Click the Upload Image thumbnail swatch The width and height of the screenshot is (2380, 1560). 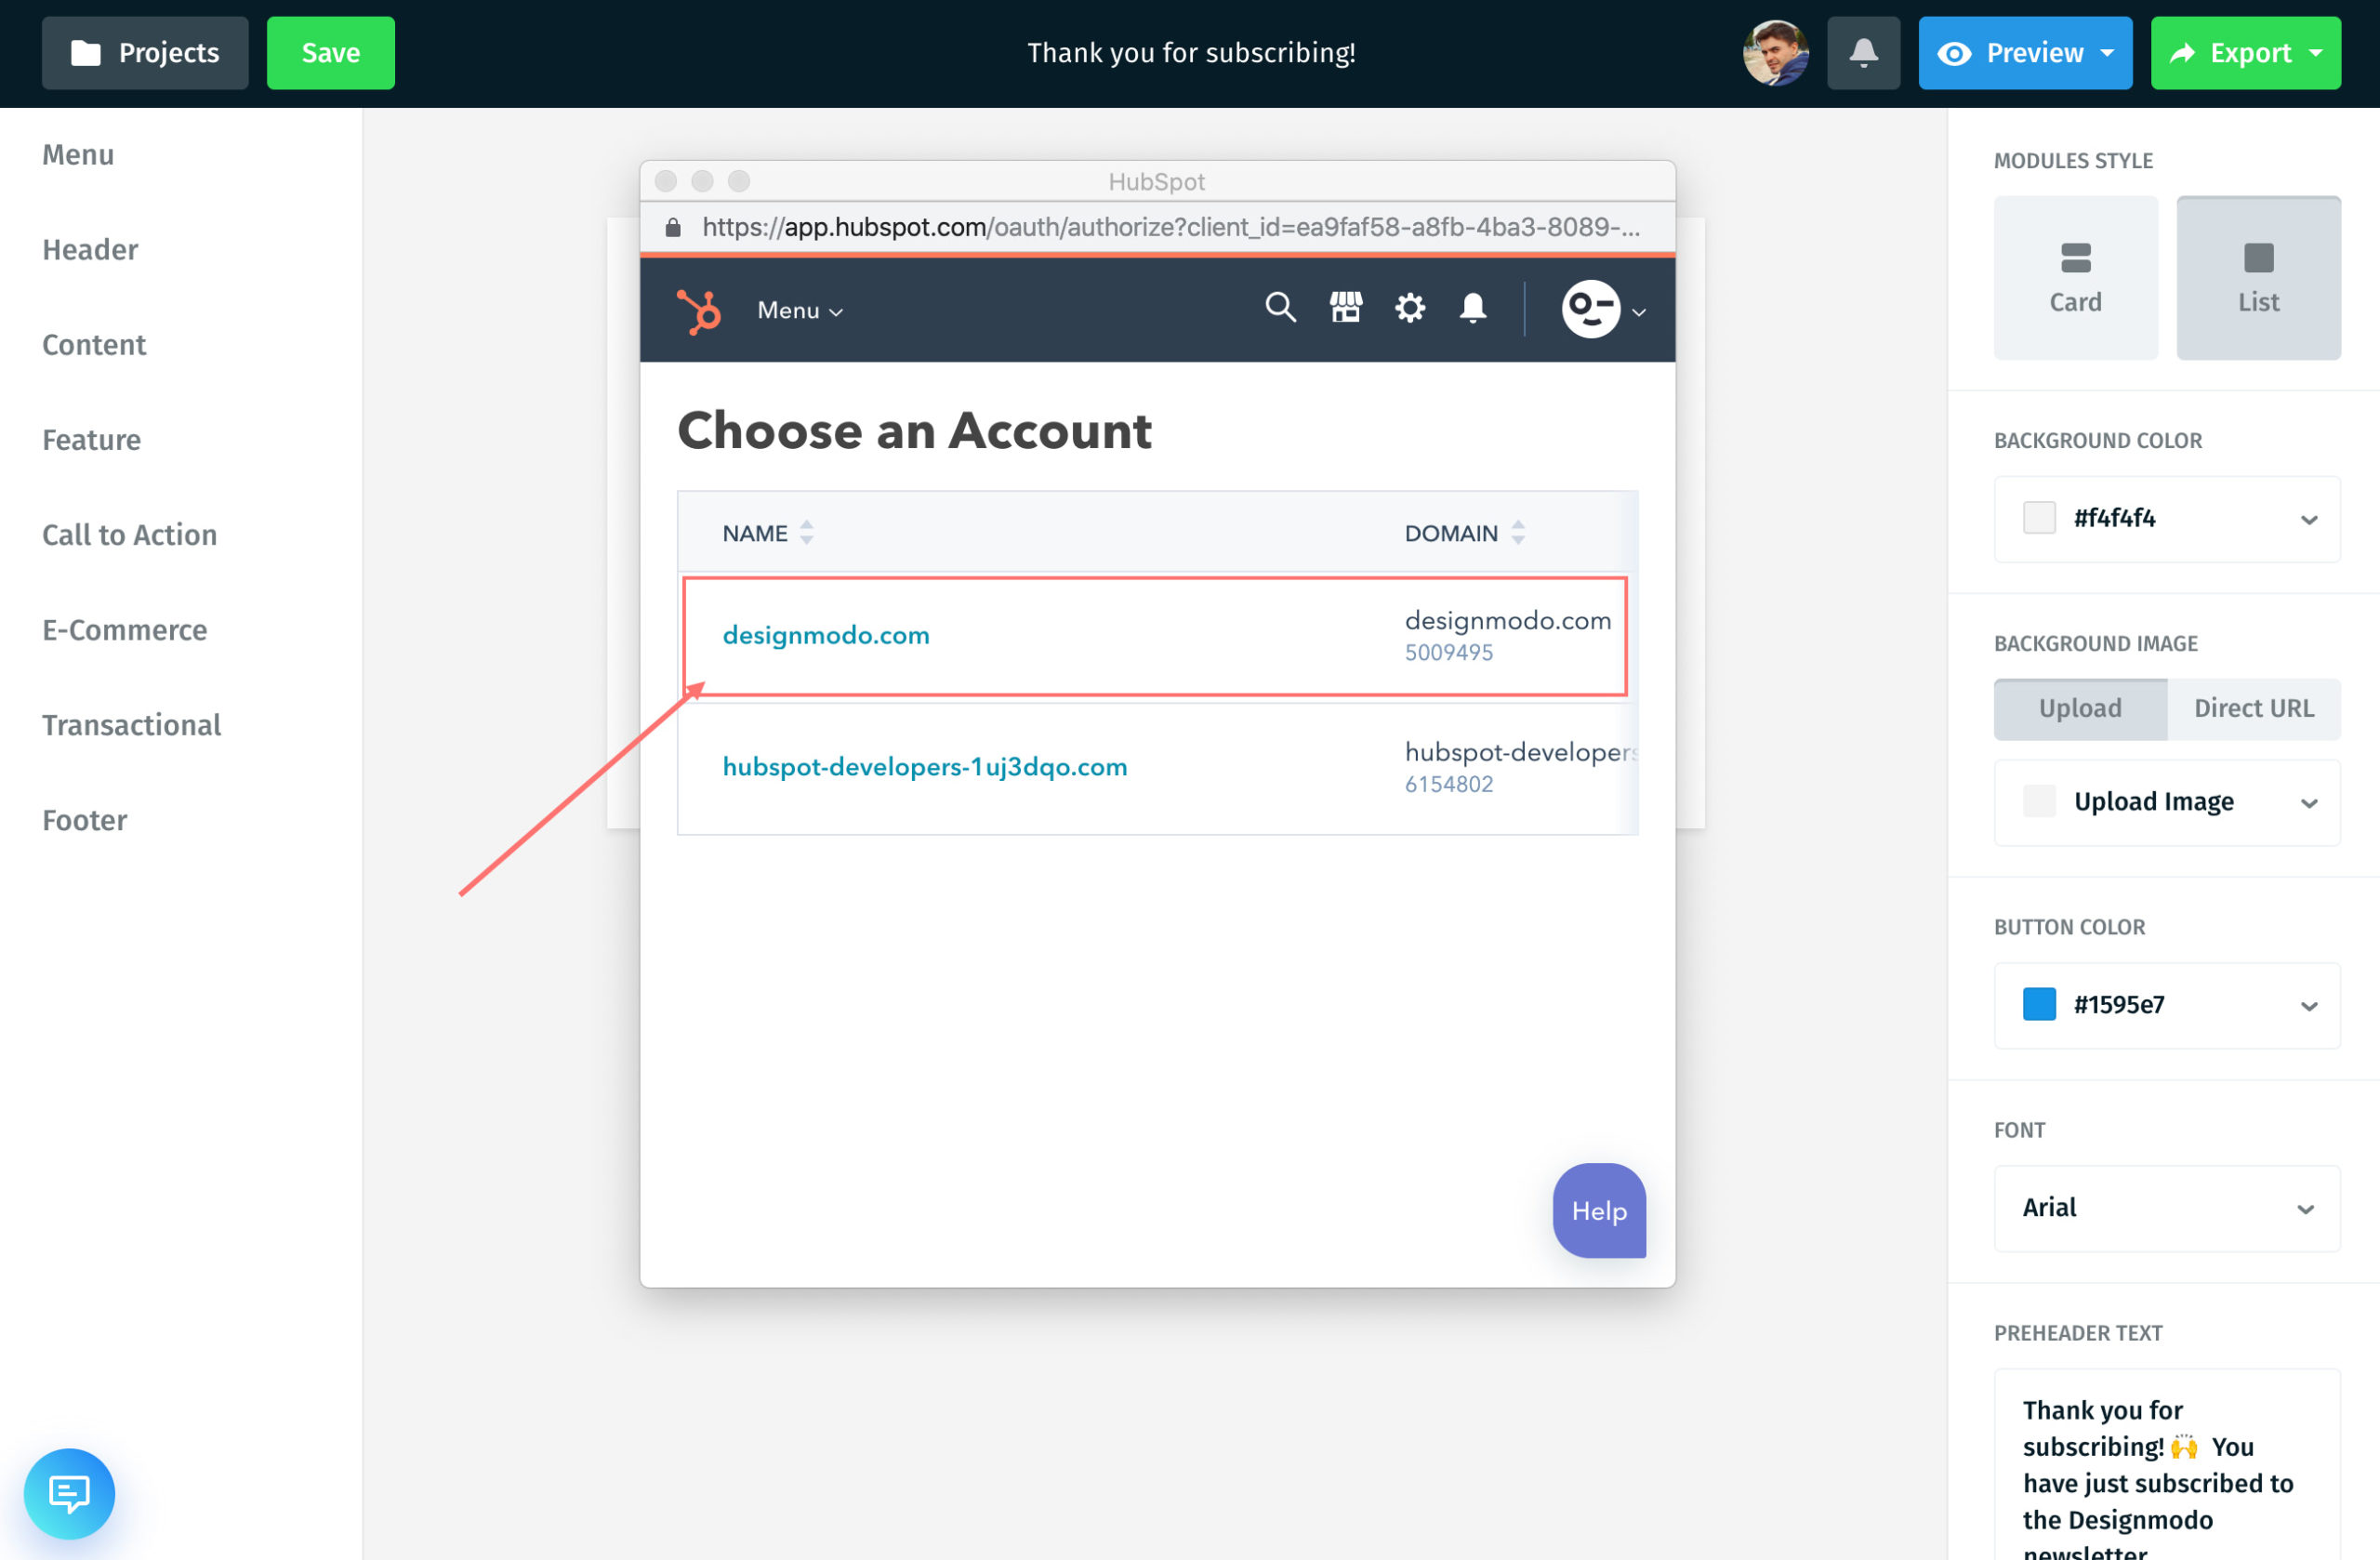[x=2039, y=801]
